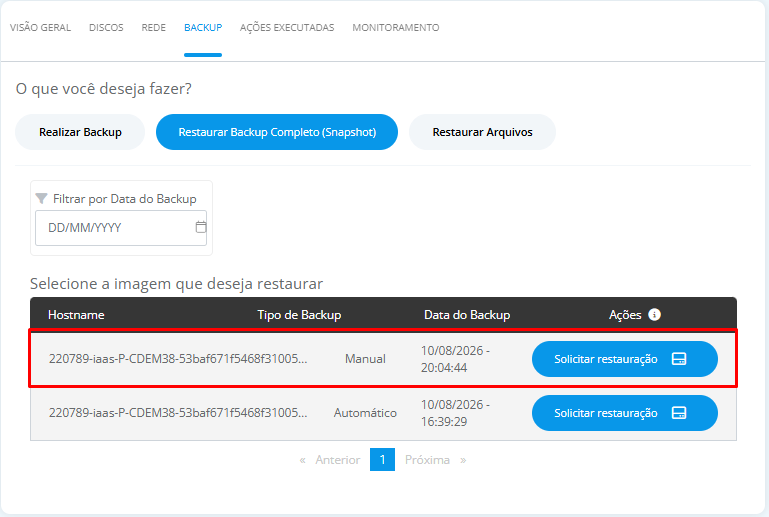This screenshot has width=769, height=517.
Task: Open the Discos tab
Action: point(106,27)
